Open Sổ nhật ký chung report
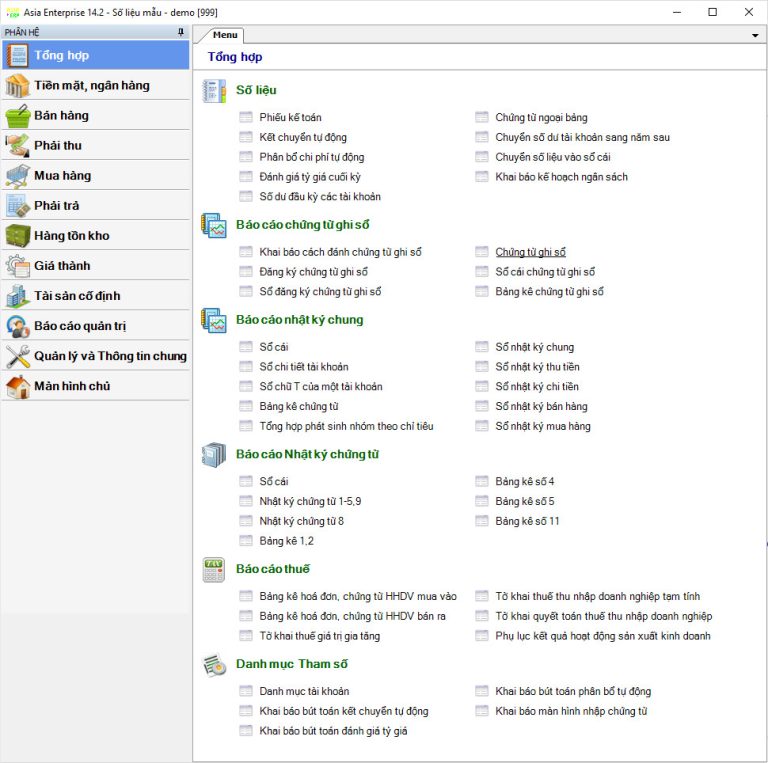This screenshot has width=768, height=763. click(534, 347)
